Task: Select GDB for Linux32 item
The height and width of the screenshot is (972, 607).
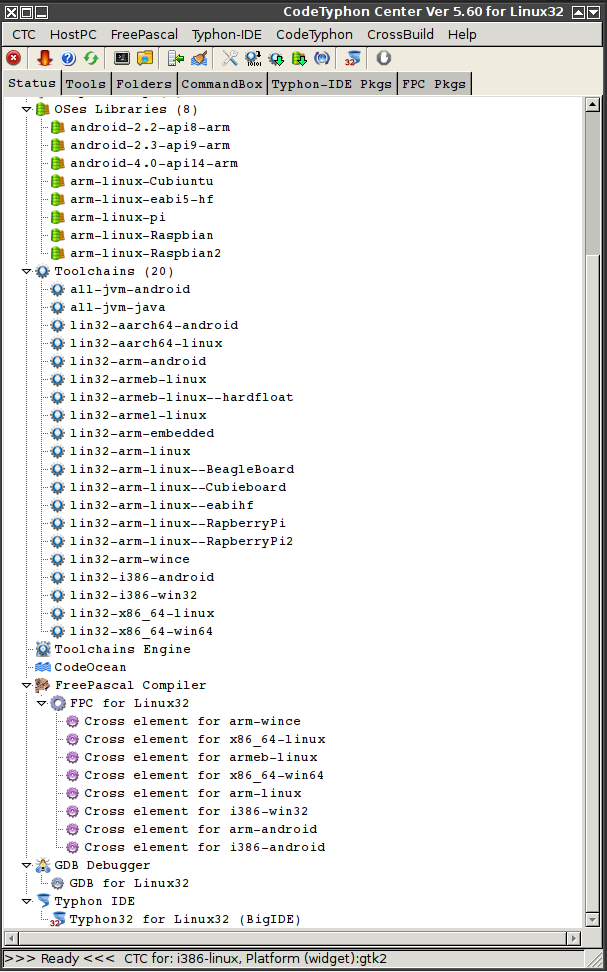Action: point(129,883)
